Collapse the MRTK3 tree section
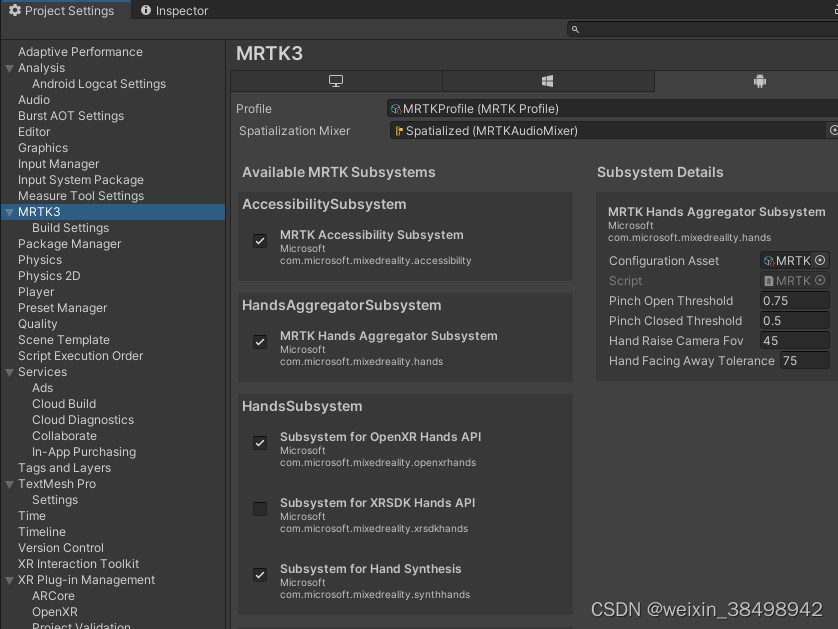 tap(9, 212)
